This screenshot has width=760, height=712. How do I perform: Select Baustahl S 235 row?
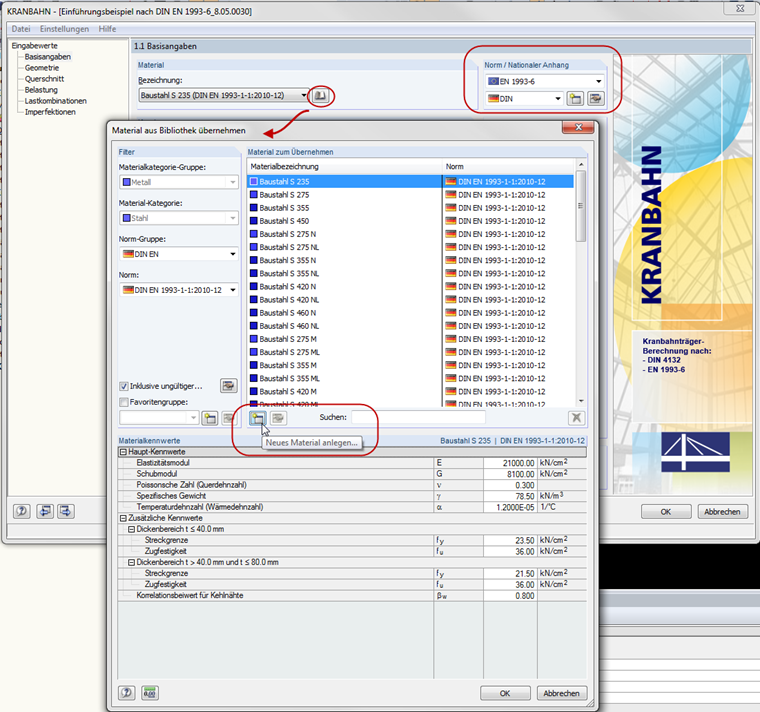tap(410, 182)
